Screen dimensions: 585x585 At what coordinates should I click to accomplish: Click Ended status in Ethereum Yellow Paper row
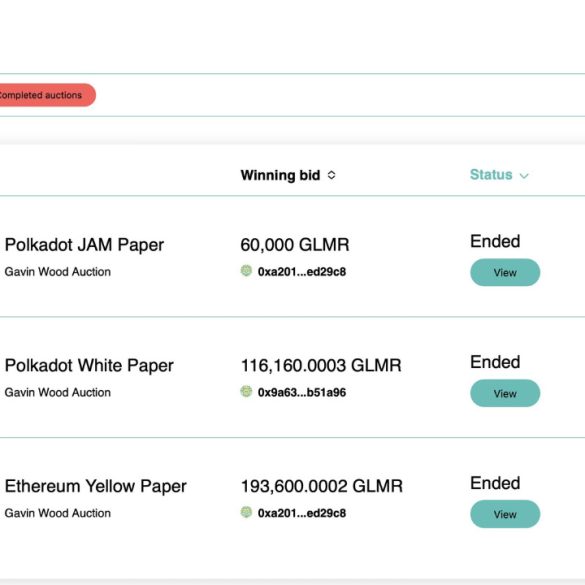pos(495,483)
